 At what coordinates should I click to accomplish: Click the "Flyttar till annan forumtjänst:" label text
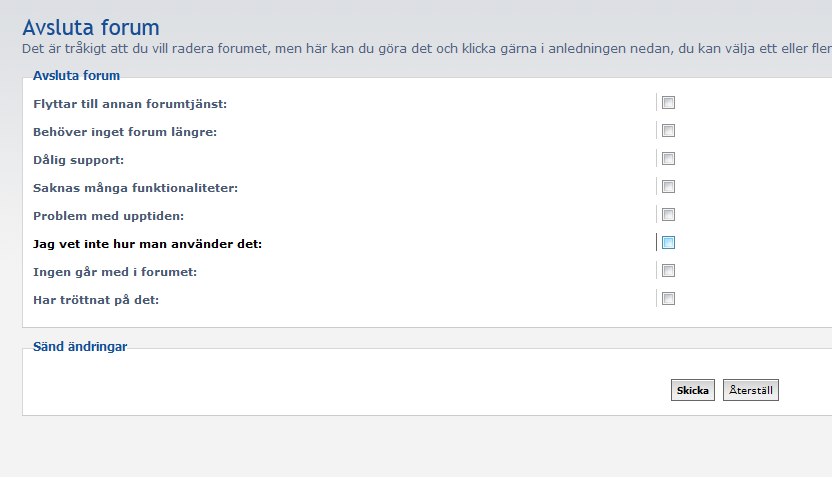click(130, 104)
